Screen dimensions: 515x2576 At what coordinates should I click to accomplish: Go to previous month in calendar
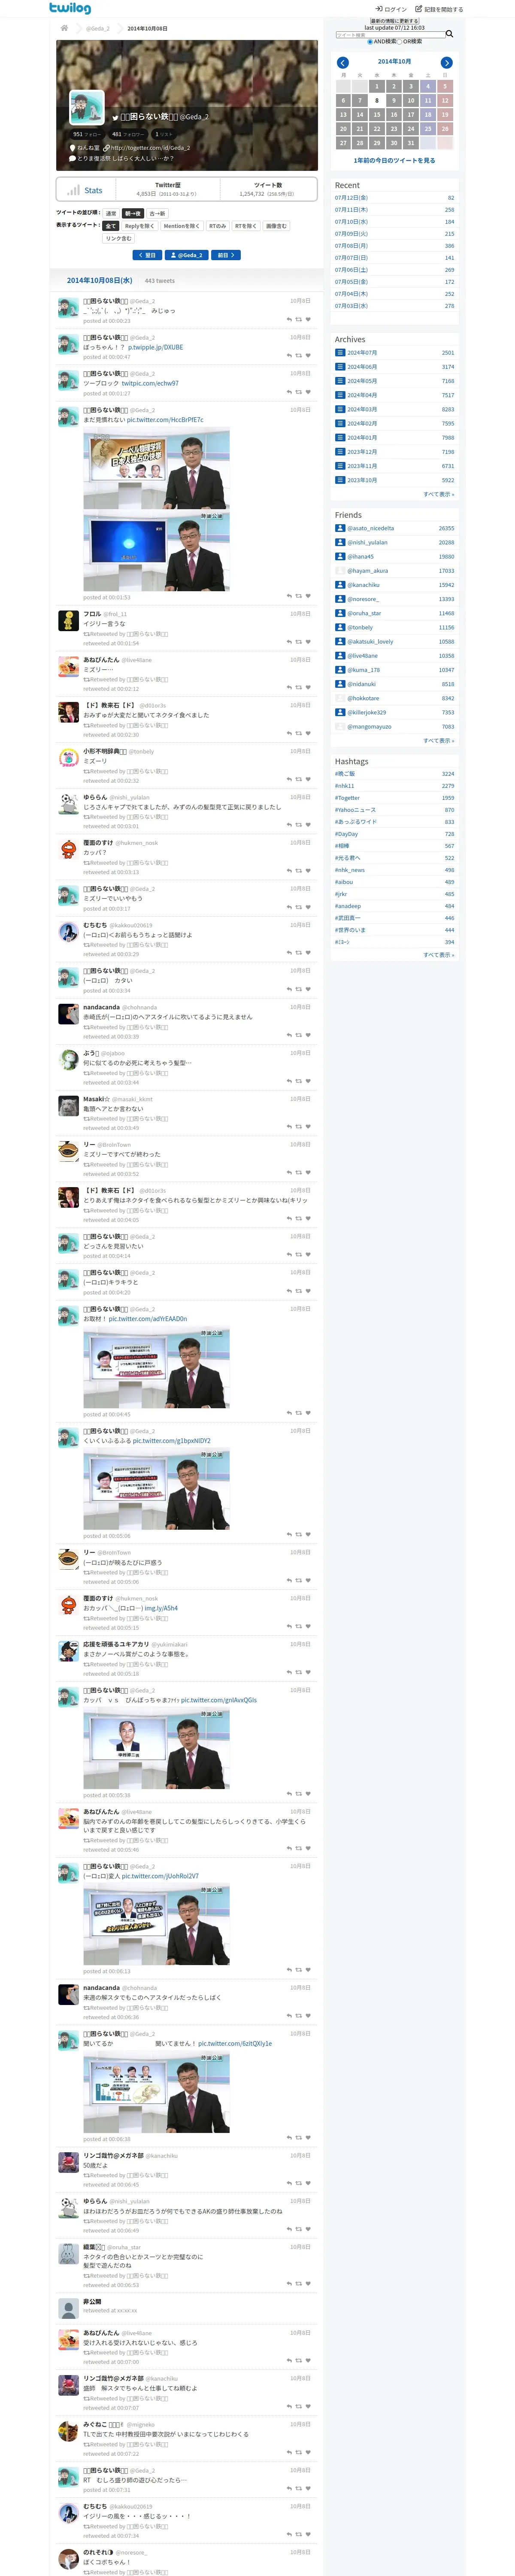click(342, 63)
